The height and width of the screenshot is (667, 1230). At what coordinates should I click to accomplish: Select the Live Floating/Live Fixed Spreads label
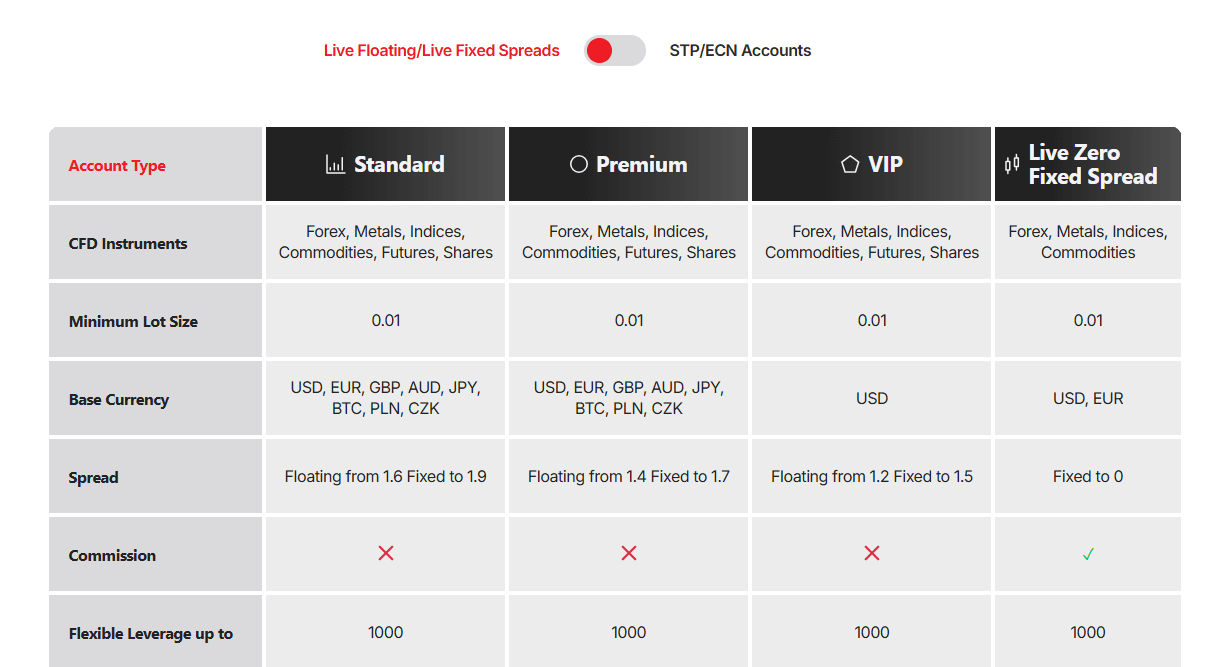point(442,51)
